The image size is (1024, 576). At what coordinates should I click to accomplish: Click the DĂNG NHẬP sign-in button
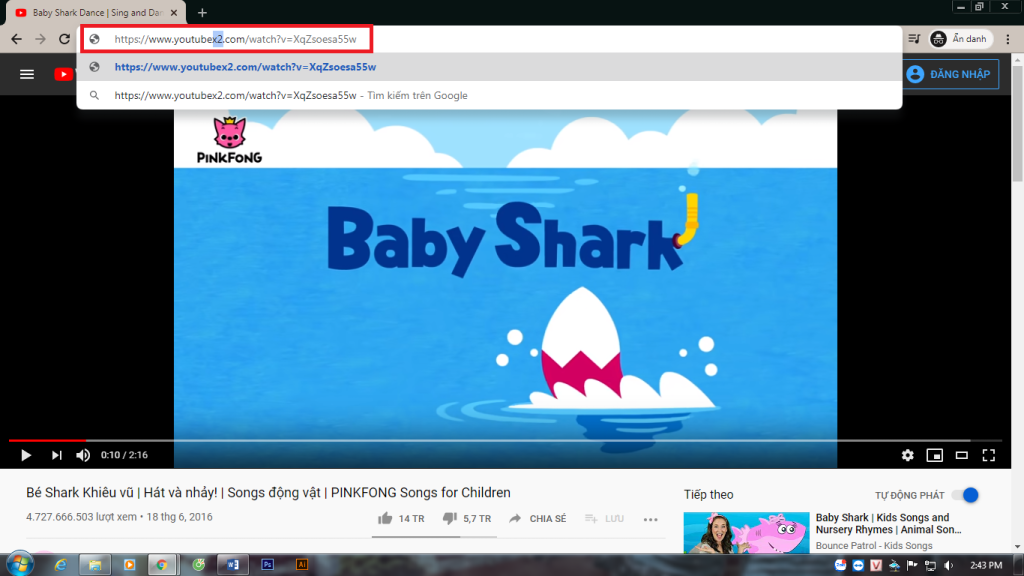(949, 73)
